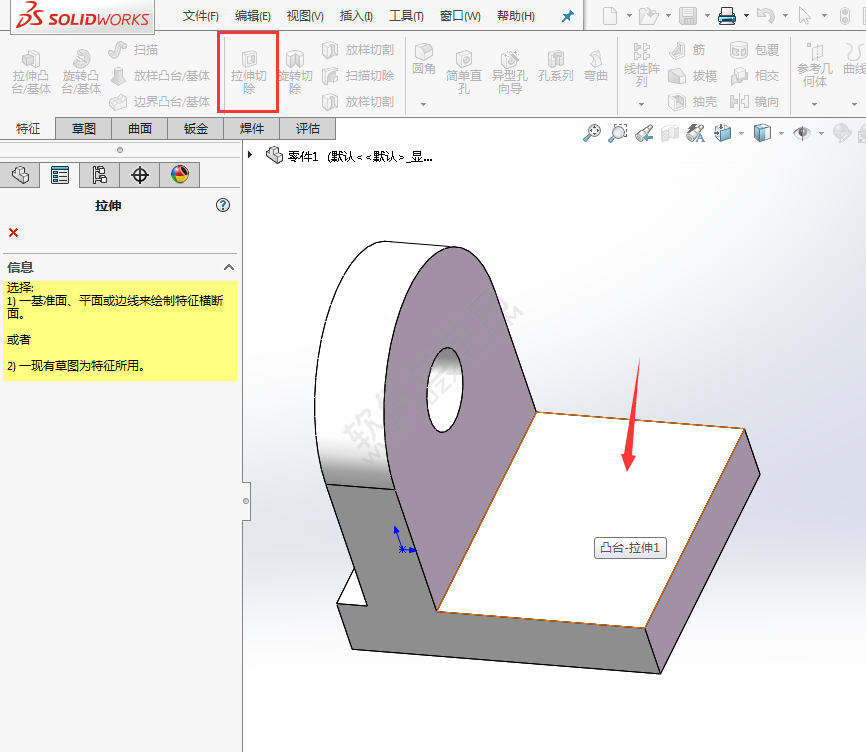
Task: Switch to the 草图 ribbon tab
Action: (83, 128)
